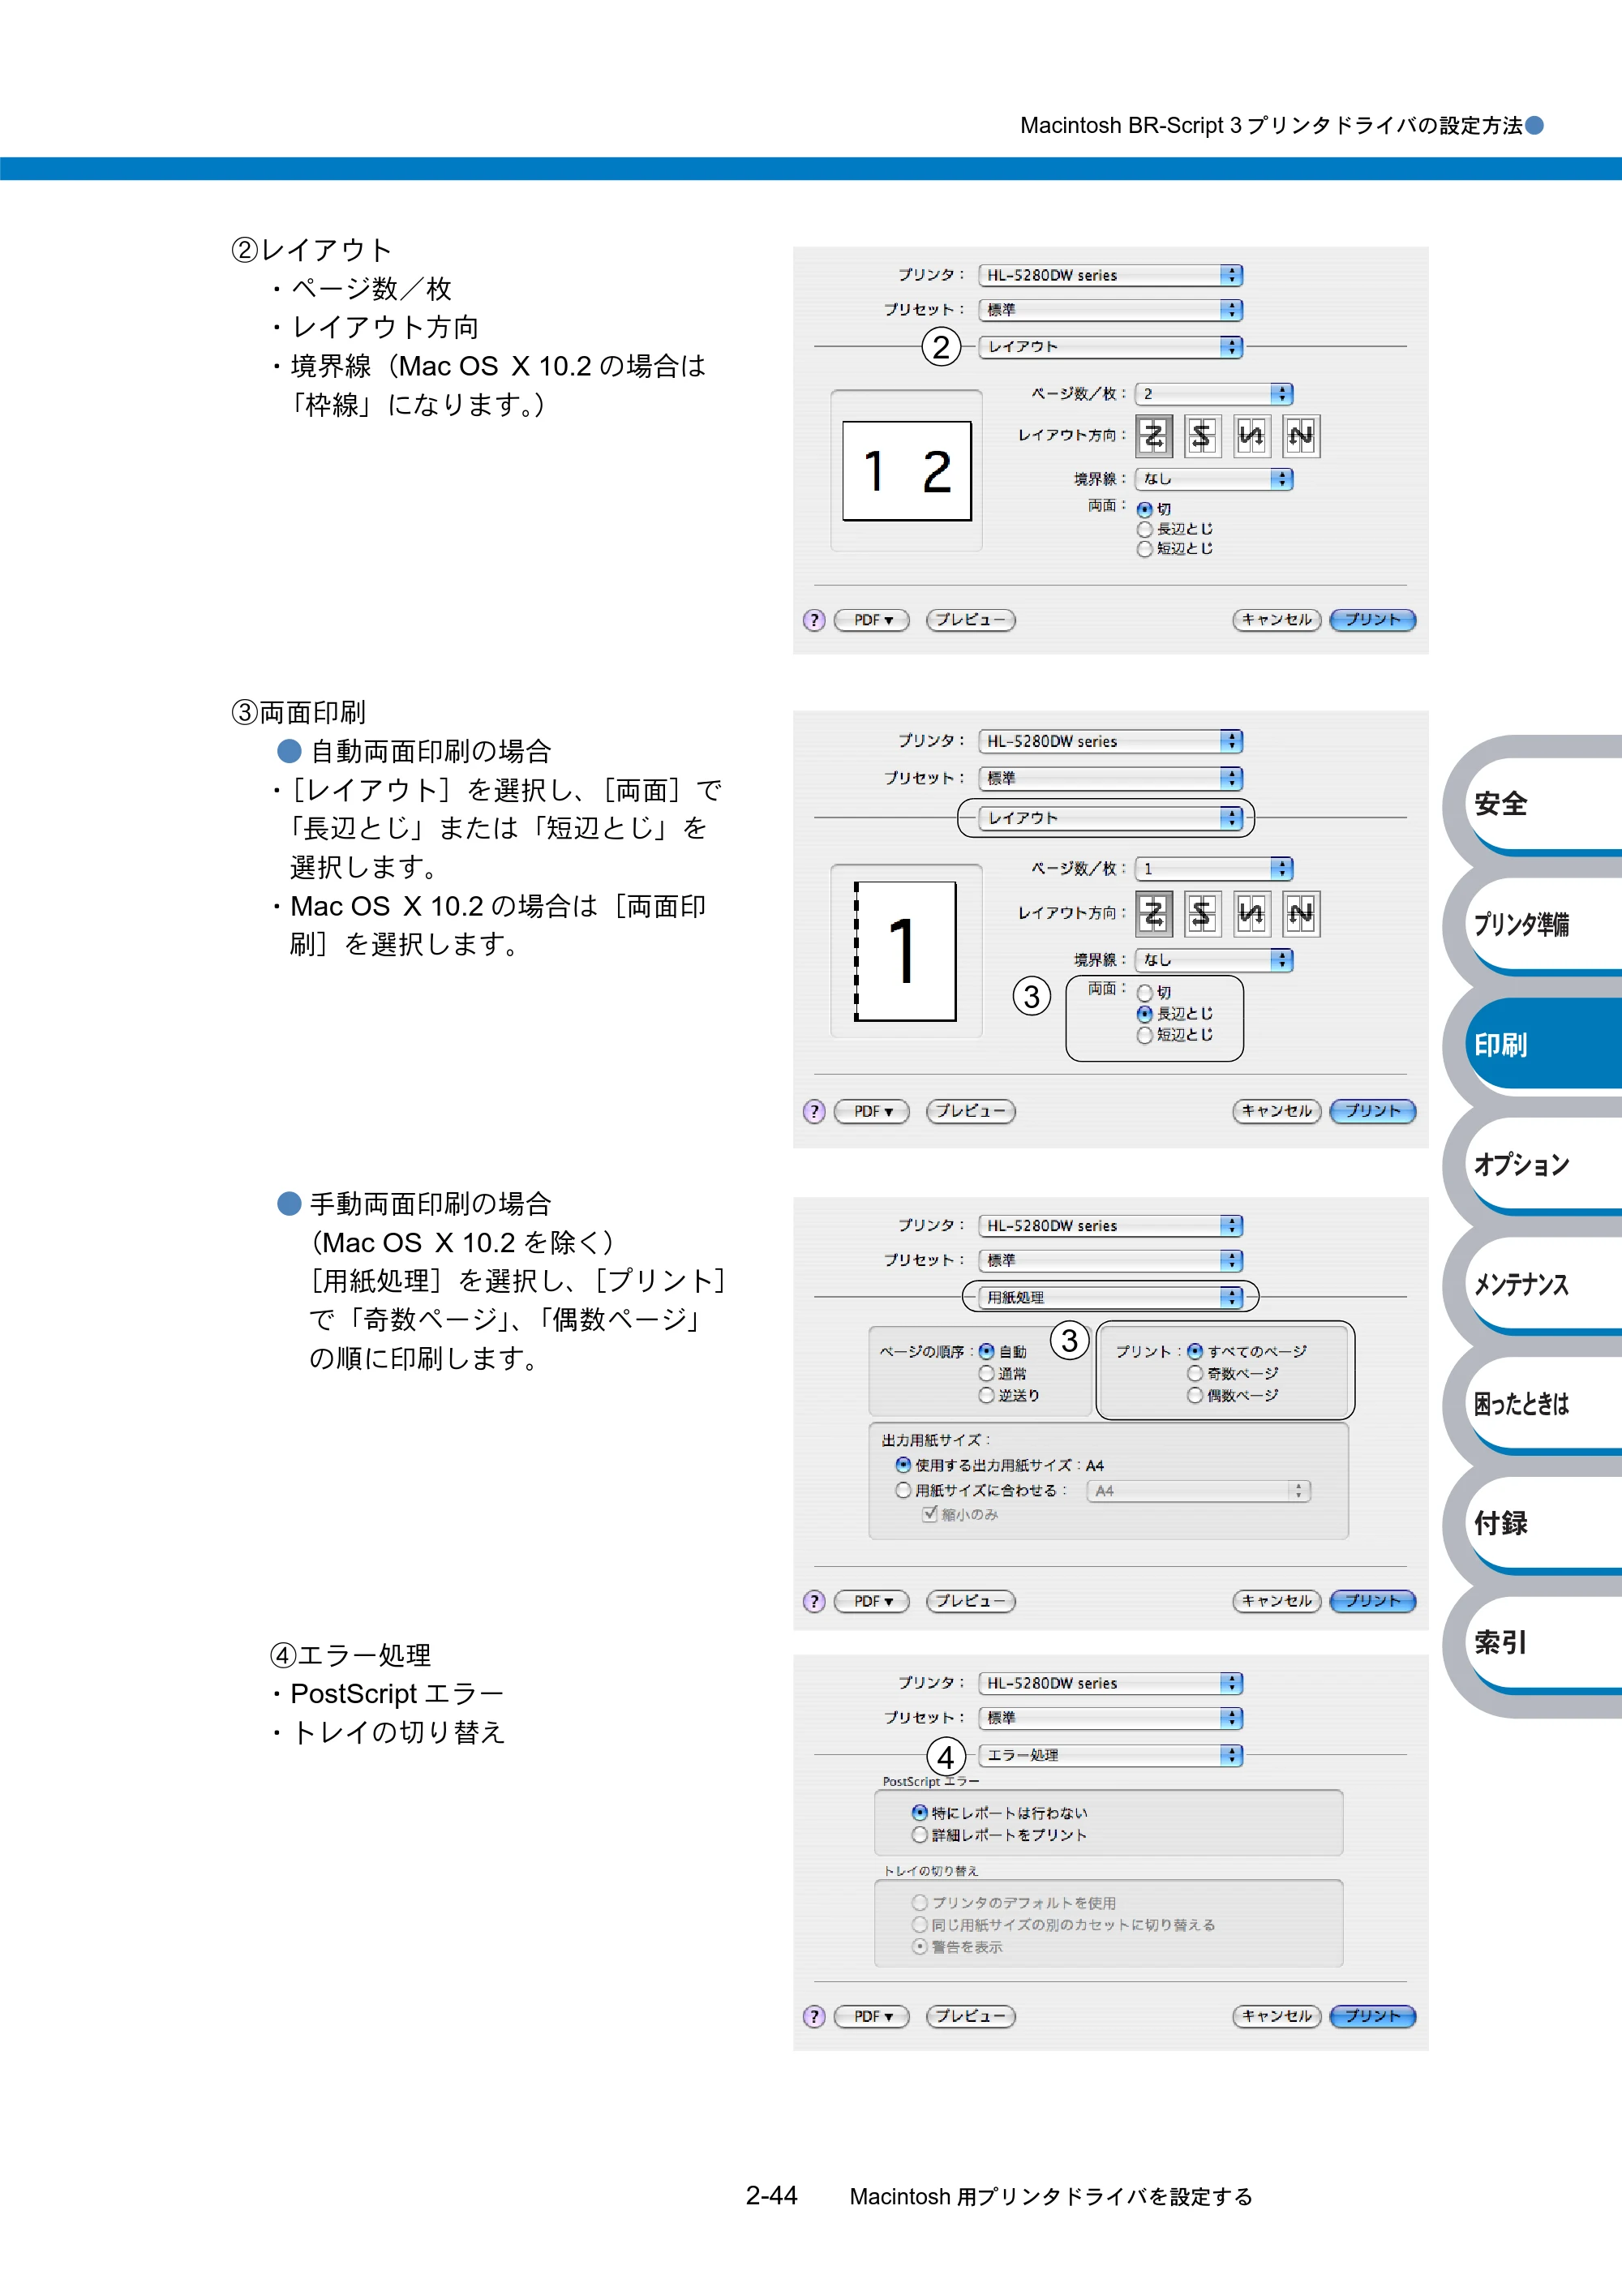The height and width of the screenshot is (2296, 1622).
Task: Select プリンタのデフォルトを使用 tray option
Action: [920, 1902]
